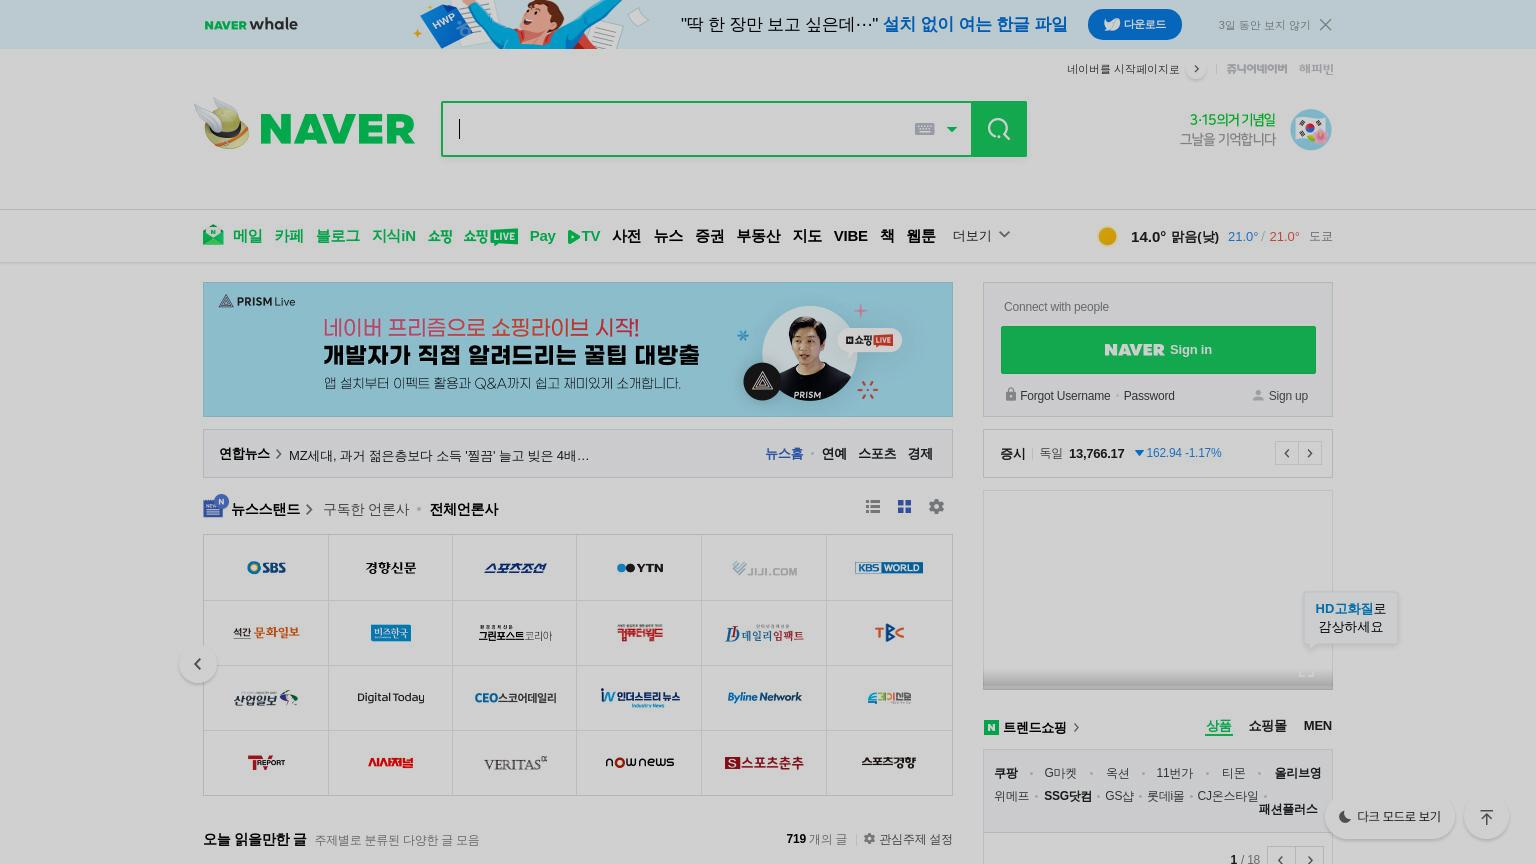Open 뉴스홈 link

point(784,454)
